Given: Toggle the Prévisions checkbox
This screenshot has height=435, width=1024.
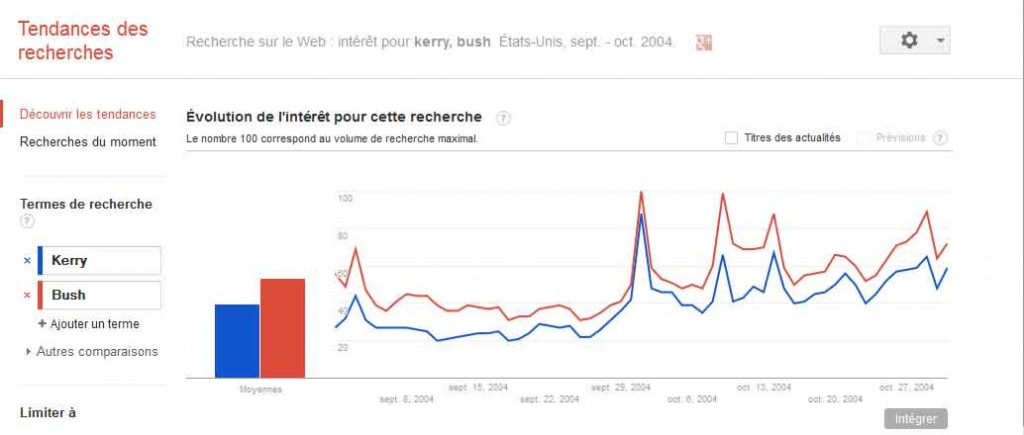Looking at the screenshot, I should tap(863, 138).
